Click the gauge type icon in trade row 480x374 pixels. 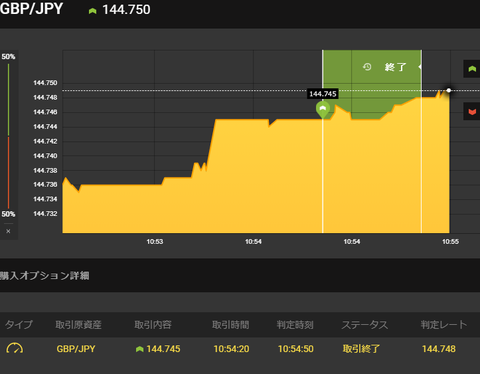[15, 348]
